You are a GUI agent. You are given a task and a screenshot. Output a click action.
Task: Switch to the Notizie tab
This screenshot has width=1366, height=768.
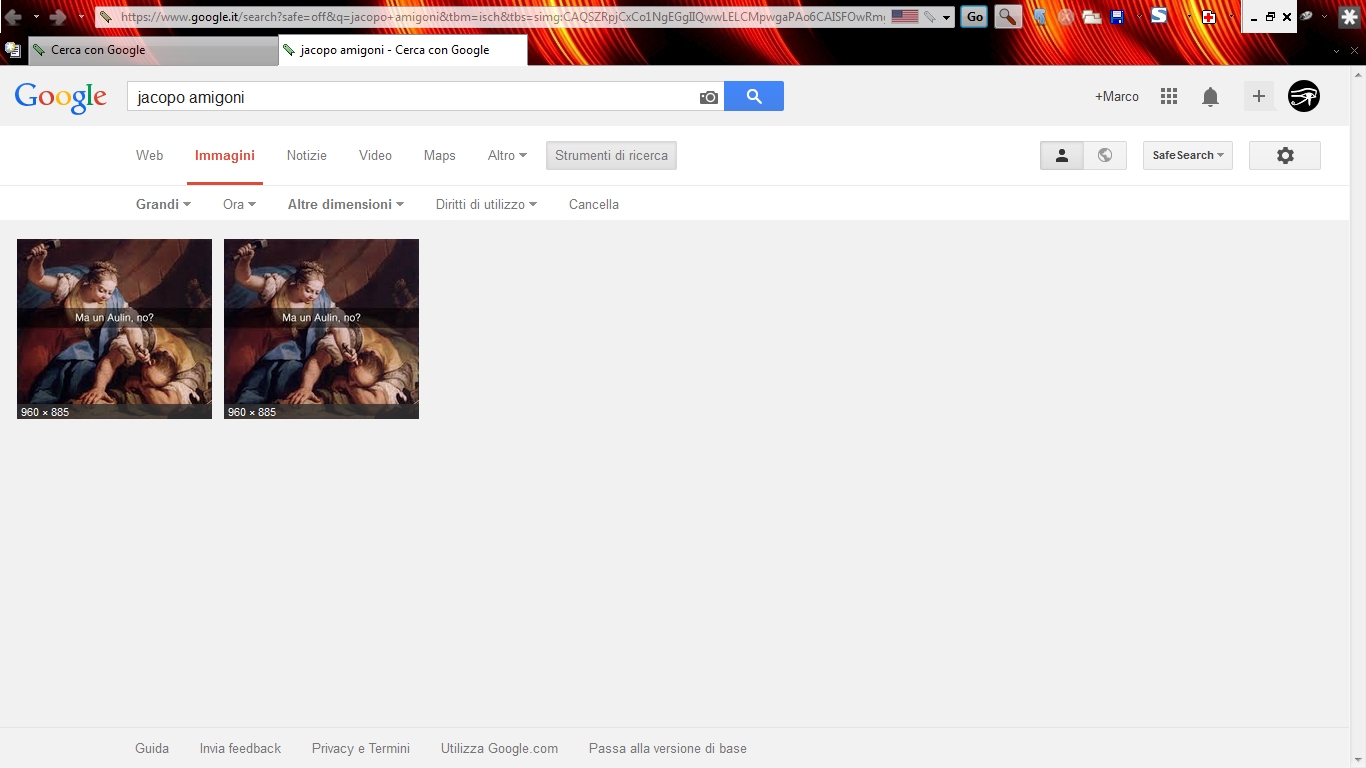tap(307, 155)
